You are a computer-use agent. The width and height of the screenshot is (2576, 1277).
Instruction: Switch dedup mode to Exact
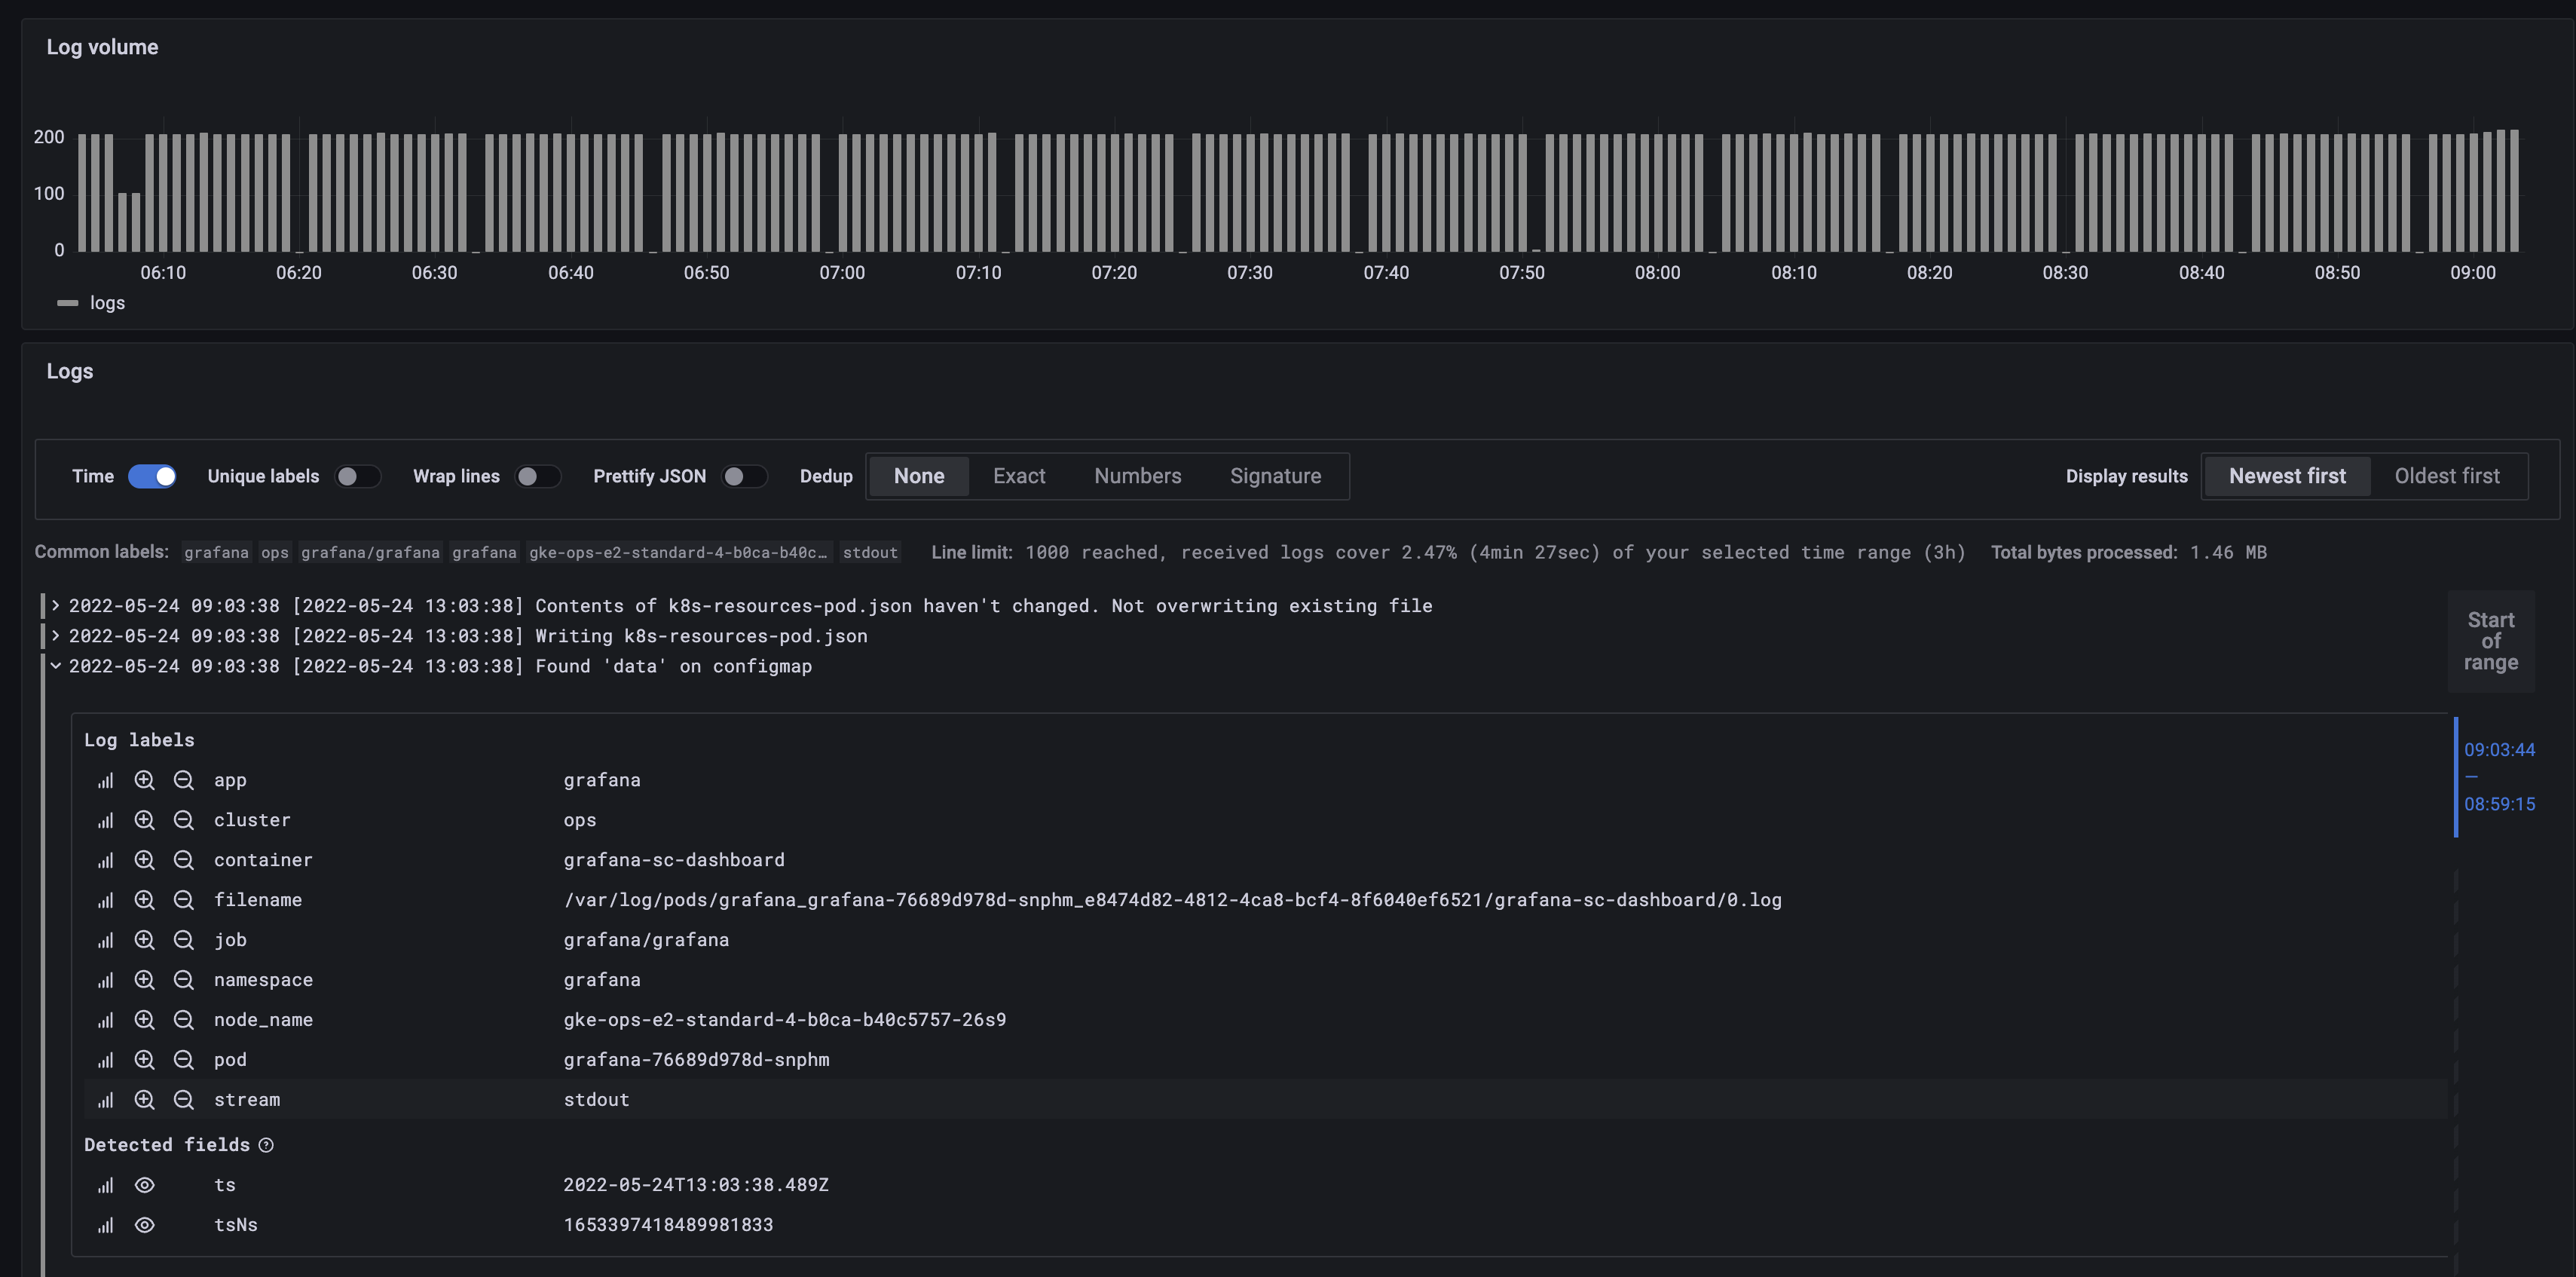tap(1018, 476)
